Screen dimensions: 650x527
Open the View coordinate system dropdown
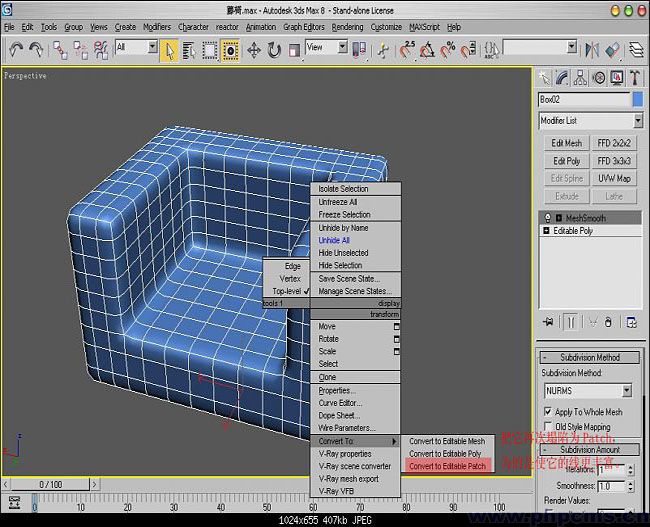click(342, 47)
